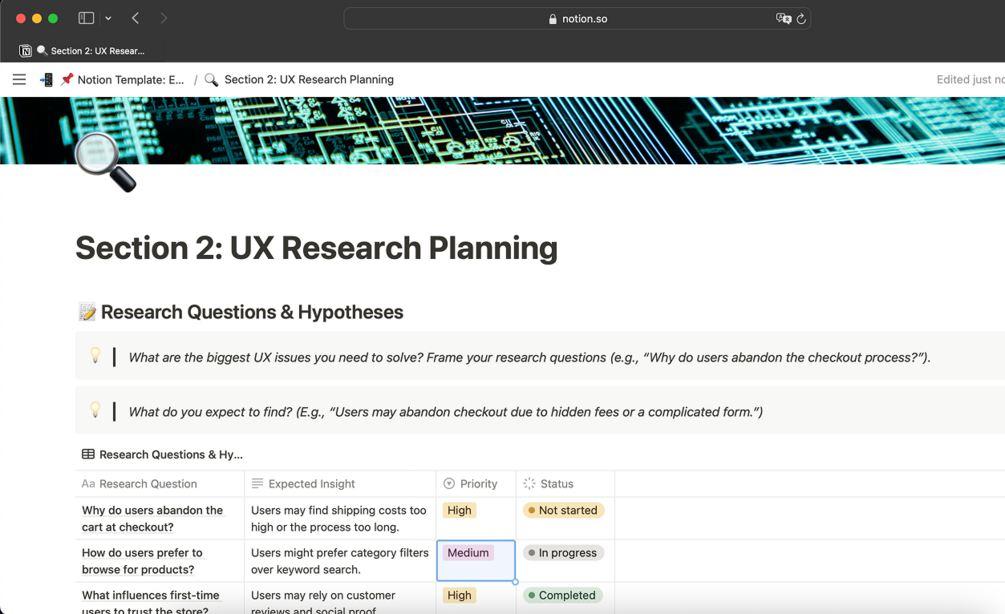The height and width of the screenshot is (614, 1005).
Task: Click the Safari sidebar toggle icon
Action: 86,19
